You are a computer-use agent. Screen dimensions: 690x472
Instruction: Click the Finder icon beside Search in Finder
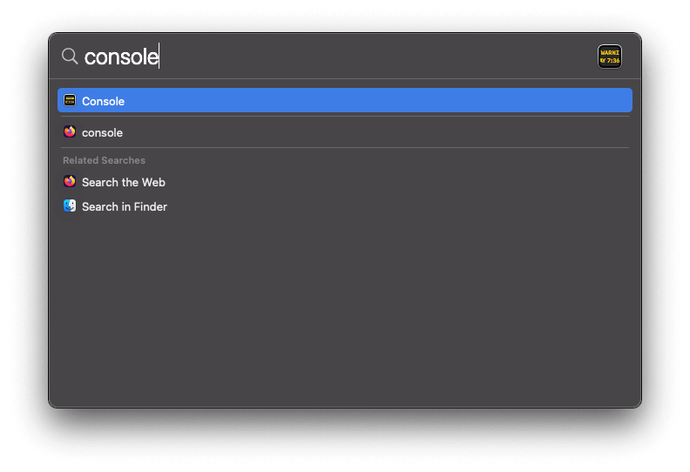tap(70, 206)
